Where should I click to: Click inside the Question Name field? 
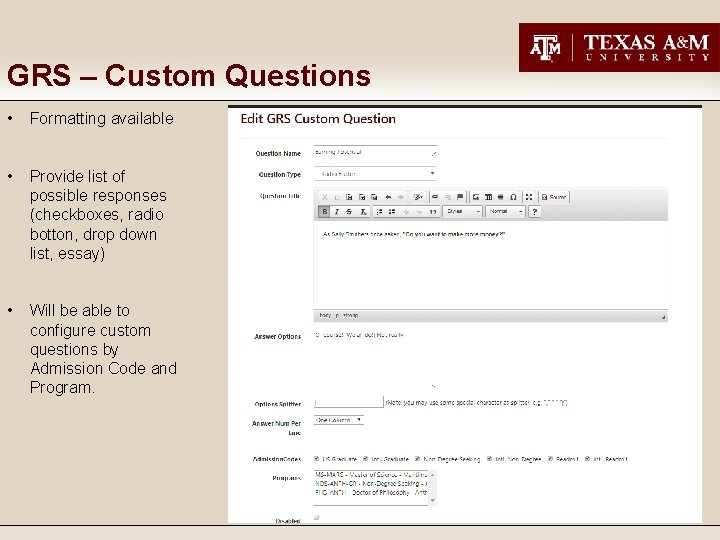click(375, 152)
